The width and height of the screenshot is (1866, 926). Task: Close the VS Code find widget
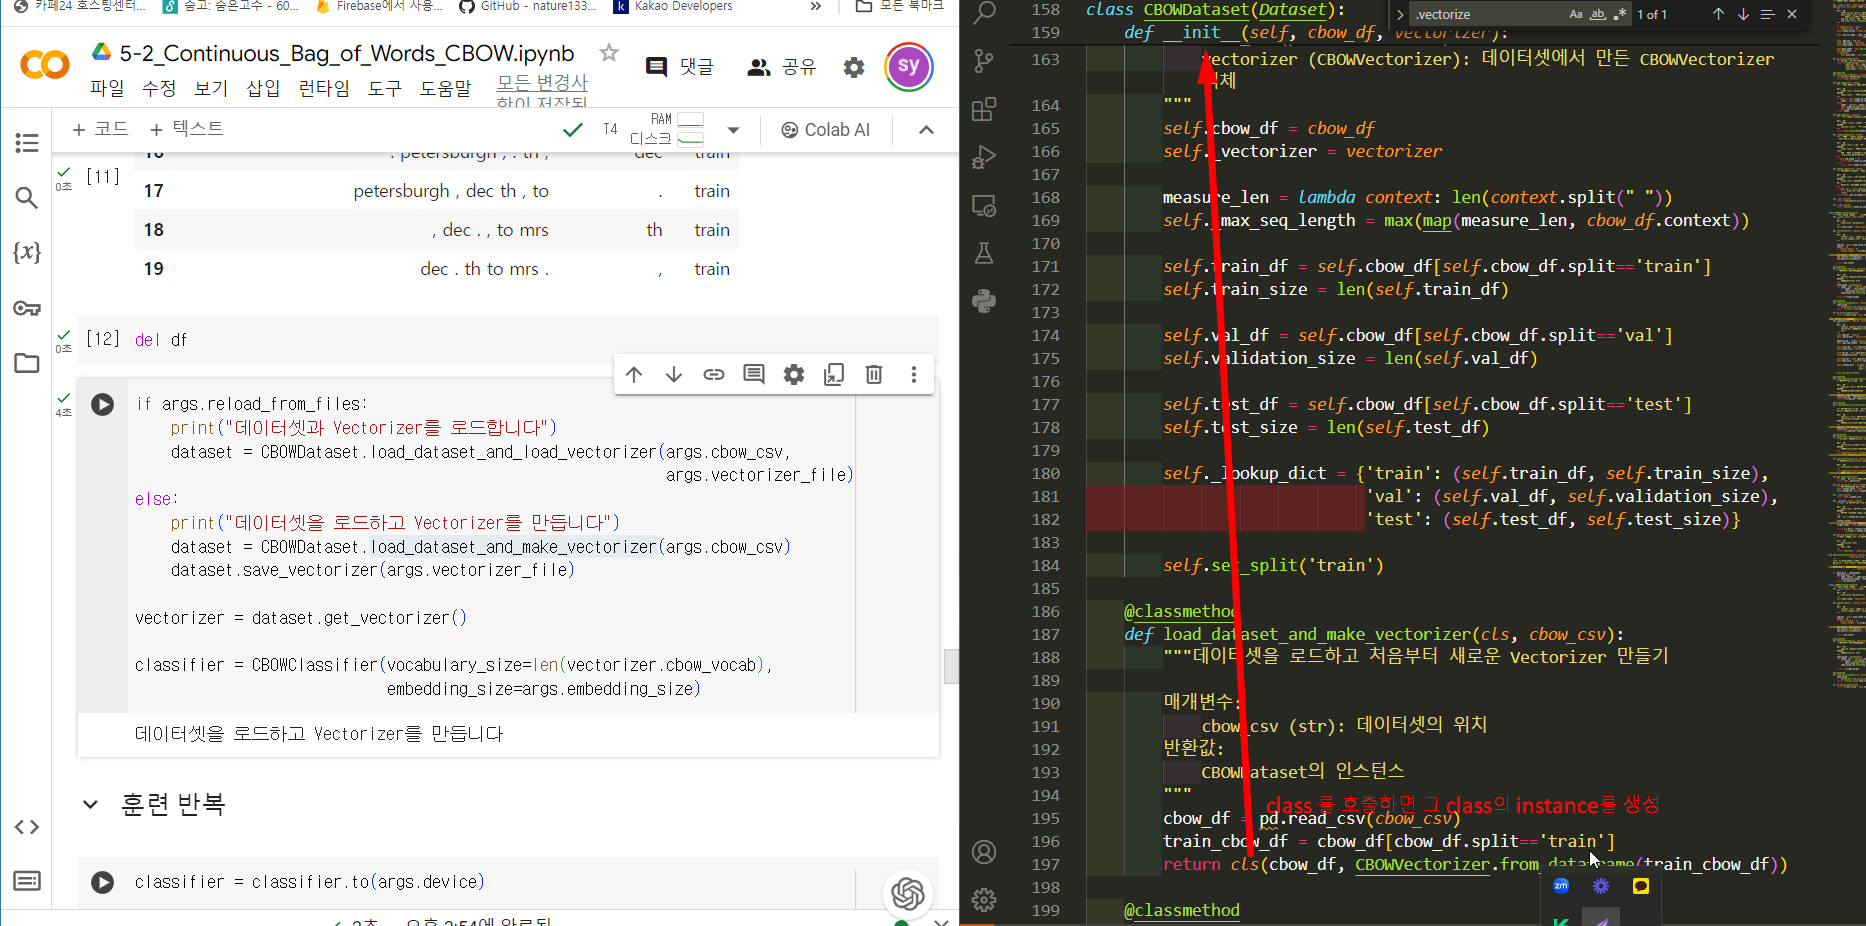point(1792,15)
